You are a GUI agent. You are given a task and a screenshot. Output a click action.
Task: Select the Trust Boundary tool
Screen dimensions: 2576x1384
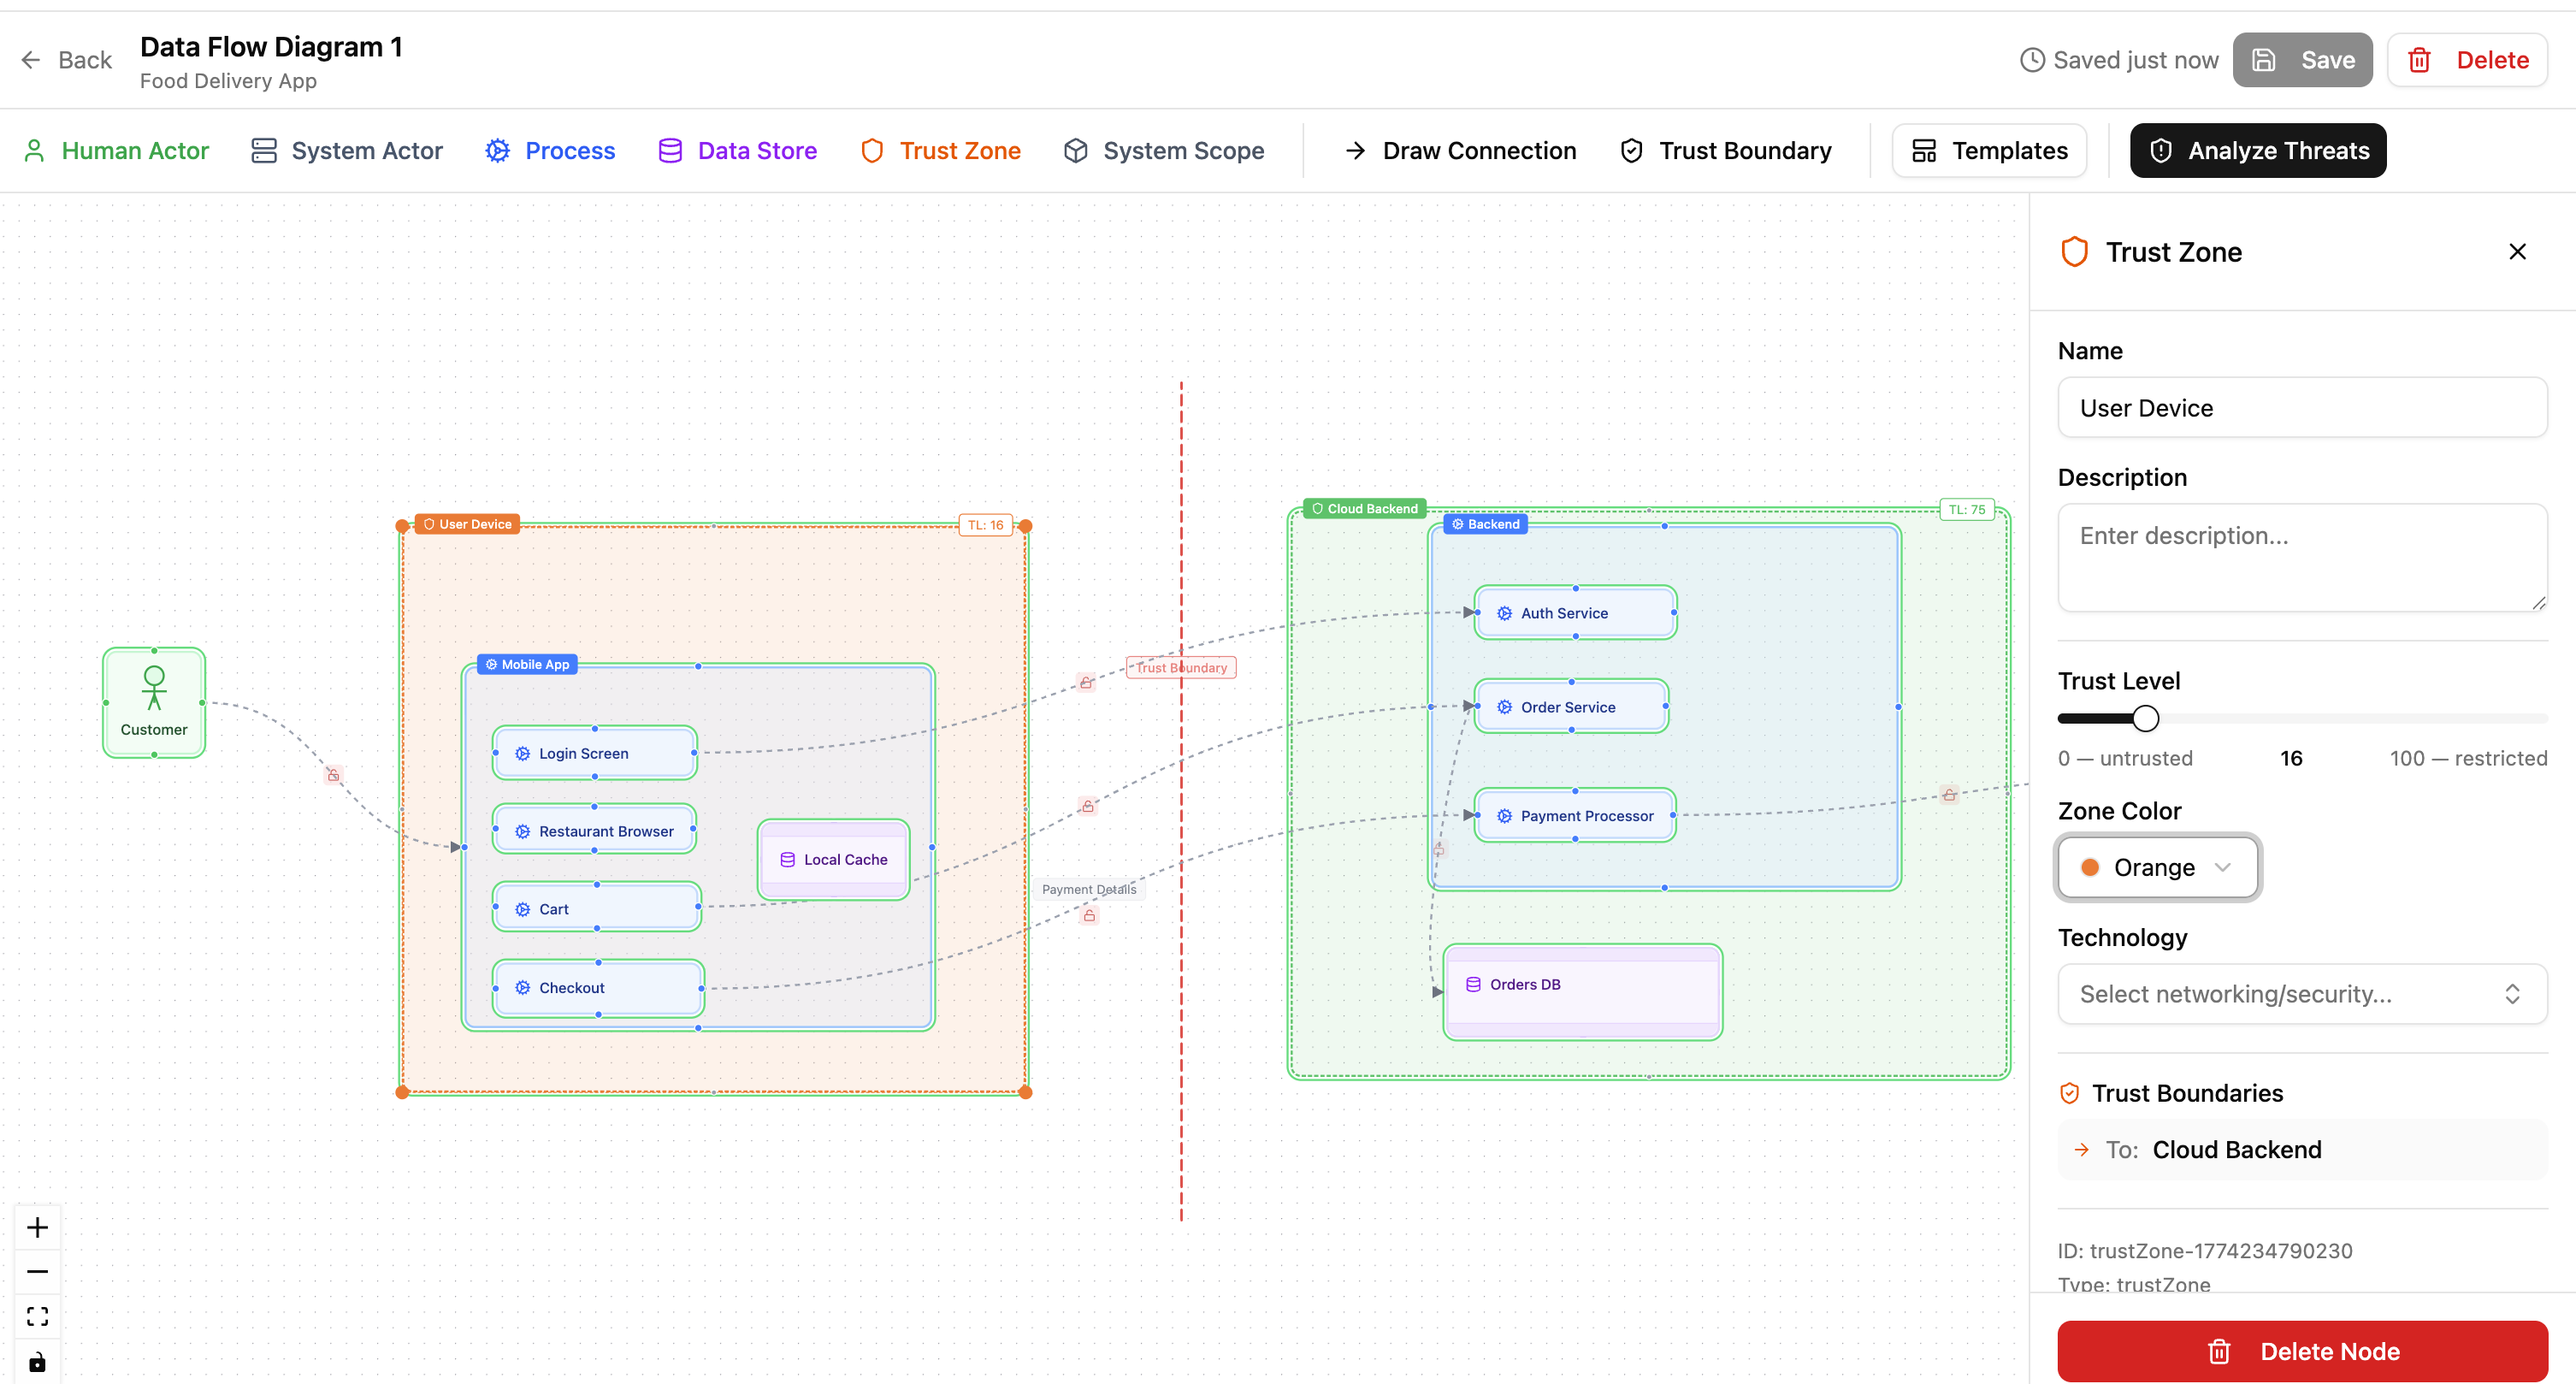pos(1724,150)
